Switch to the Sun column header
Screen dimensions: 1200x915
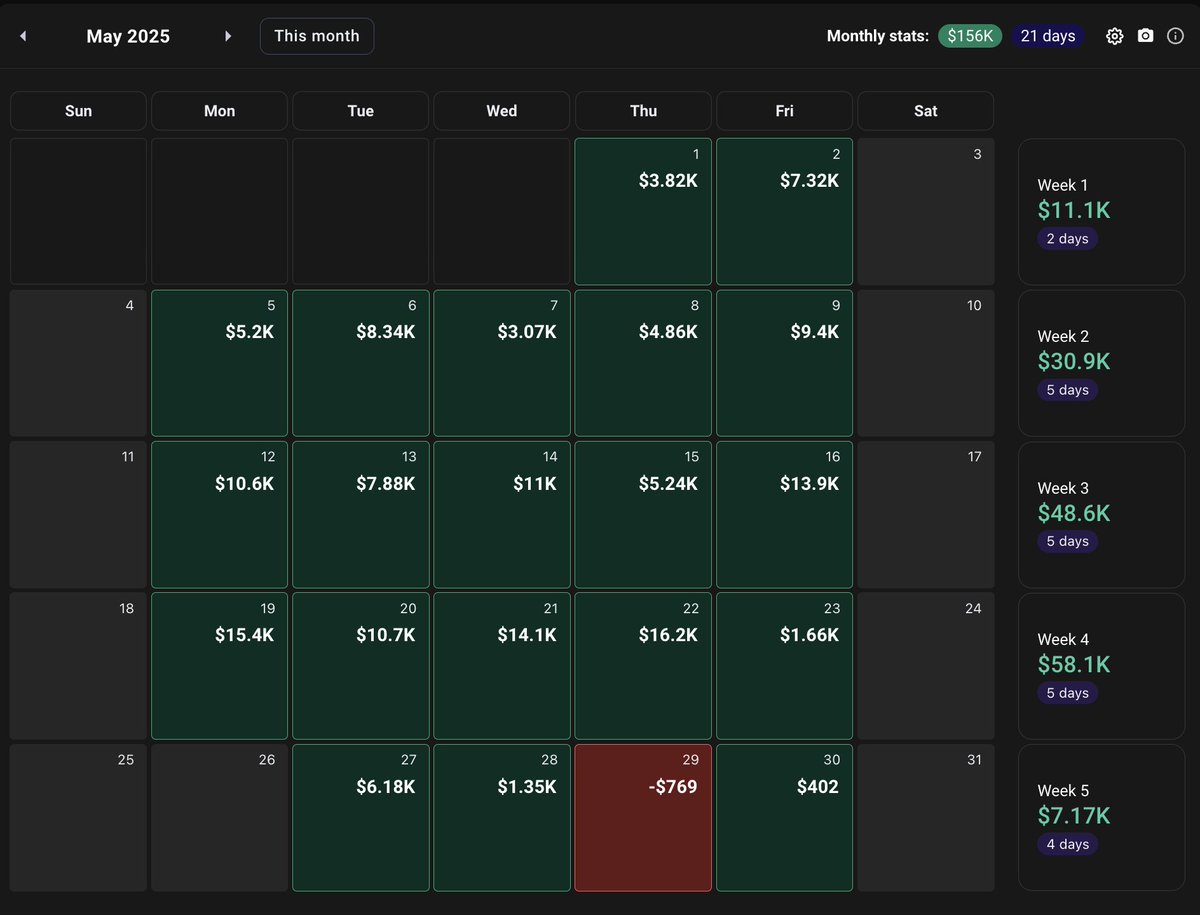[78, 111]
